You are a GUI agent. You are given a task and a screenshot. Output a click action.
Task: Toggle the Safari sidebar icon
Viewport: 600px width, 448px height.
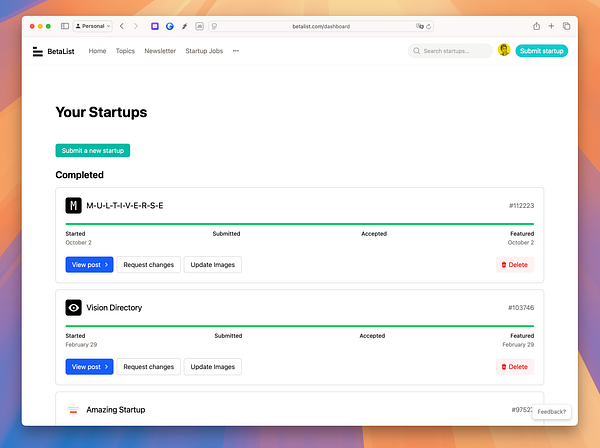click(65, 26)
